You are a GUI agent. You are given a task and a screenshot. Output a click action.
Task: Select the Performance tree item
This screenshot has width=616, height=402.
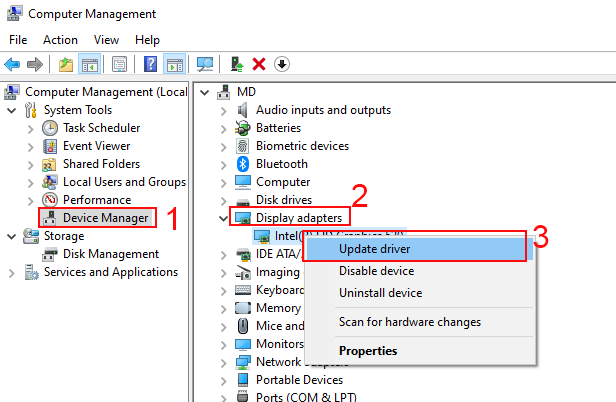[x=97, y=200]
